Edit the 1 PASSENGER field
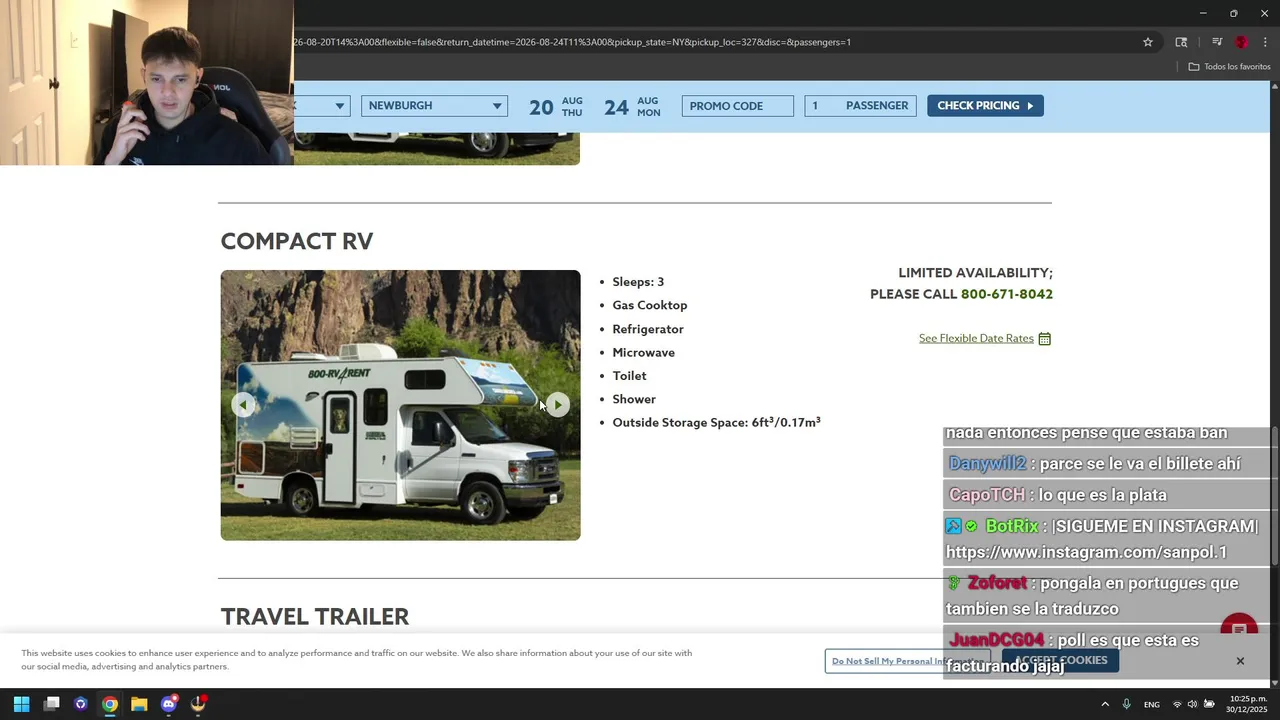This screenshot has height=720, width=1280. tap(860, 106)
